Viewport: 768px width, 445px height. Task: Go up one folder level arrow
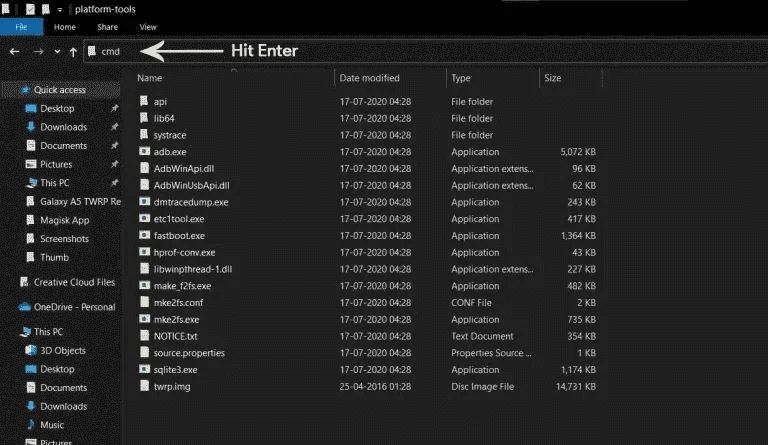click(73, 52)
